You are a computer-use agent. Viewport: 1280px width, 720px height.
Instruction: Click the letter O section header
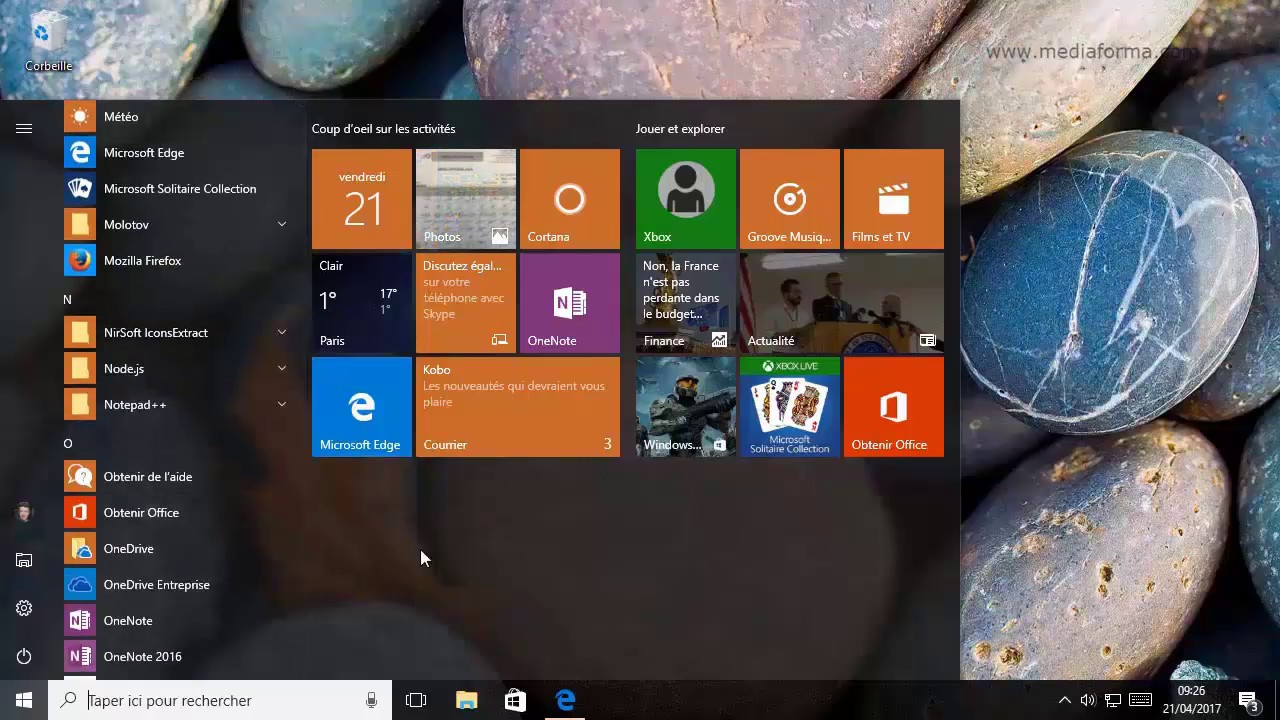(68, 443)
